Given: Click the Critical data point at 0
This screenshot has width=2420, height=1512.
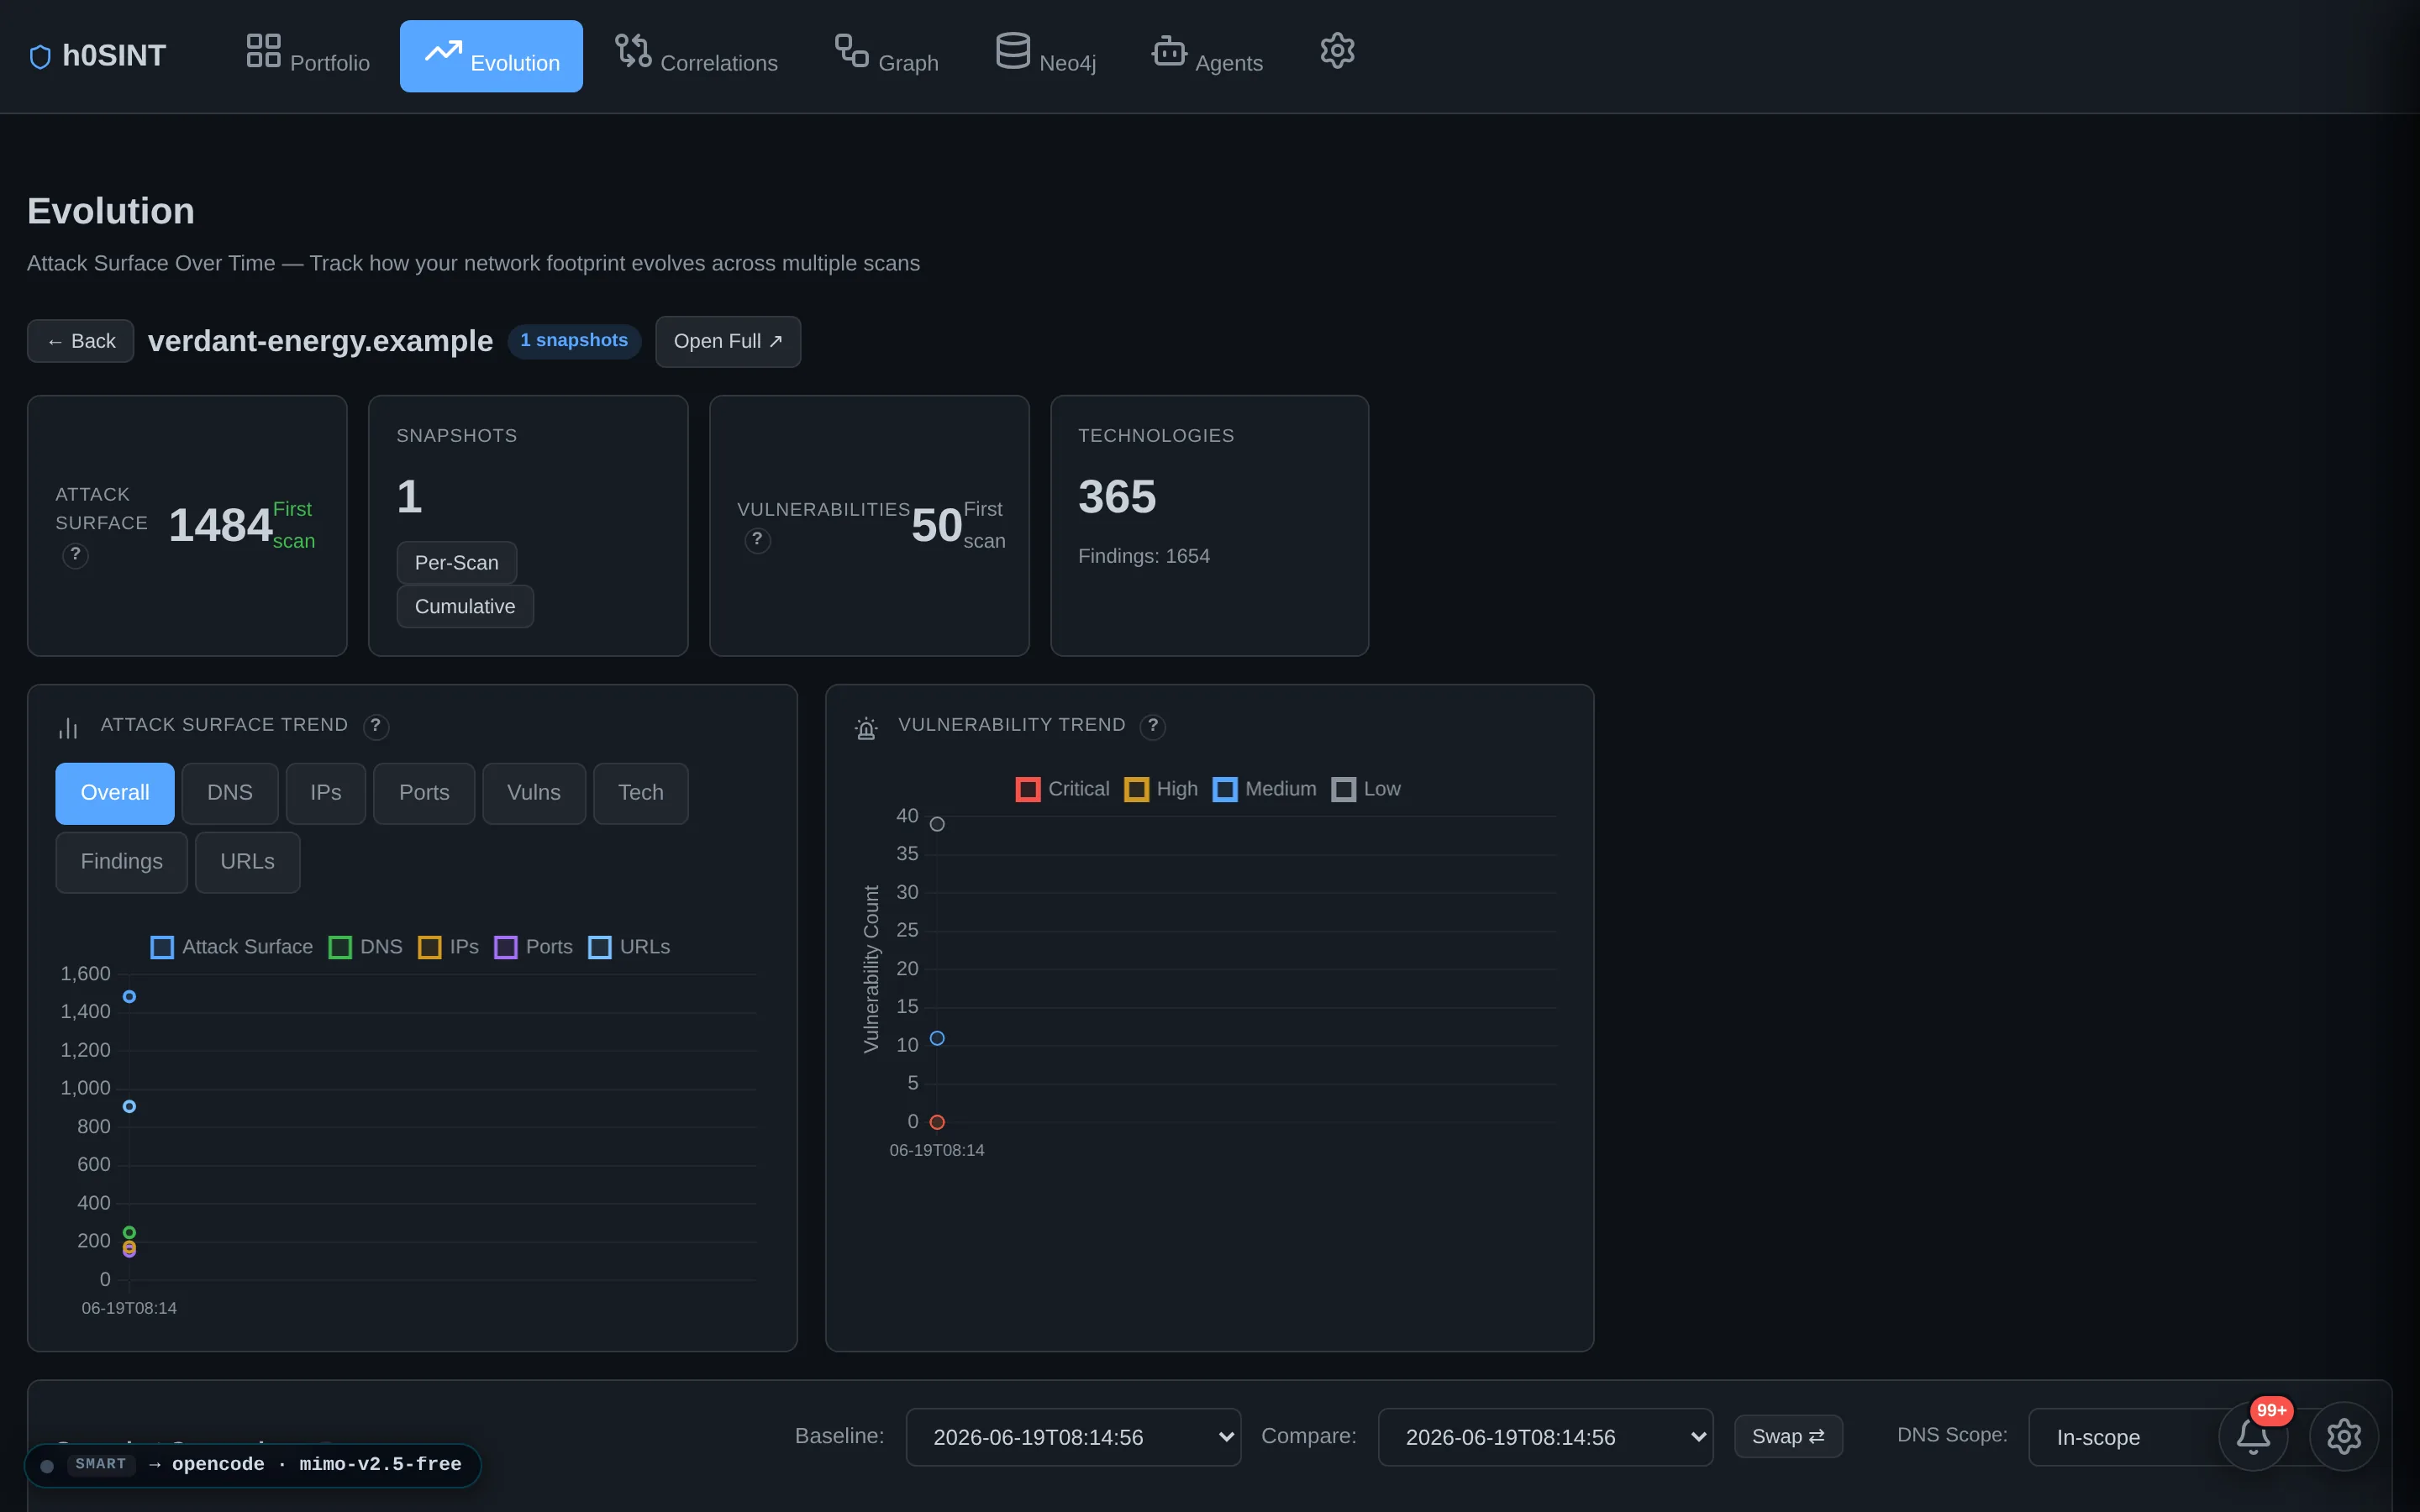Looking at the screenshot, I should click(x=937, y=1122).
